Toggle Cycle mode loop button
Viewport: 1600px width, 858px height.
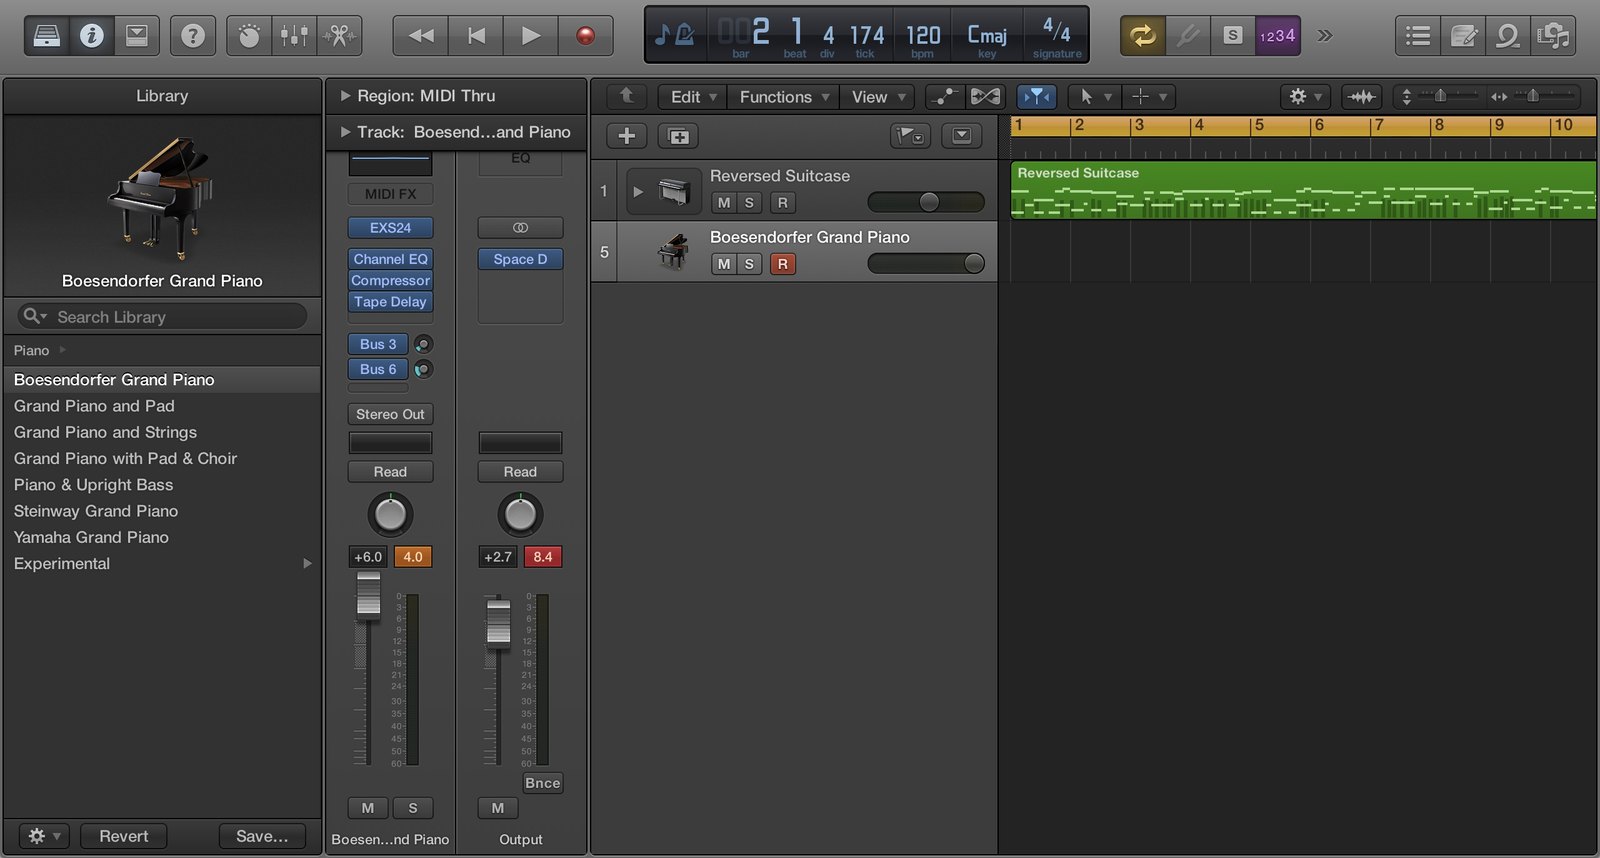pos(1142,36)
